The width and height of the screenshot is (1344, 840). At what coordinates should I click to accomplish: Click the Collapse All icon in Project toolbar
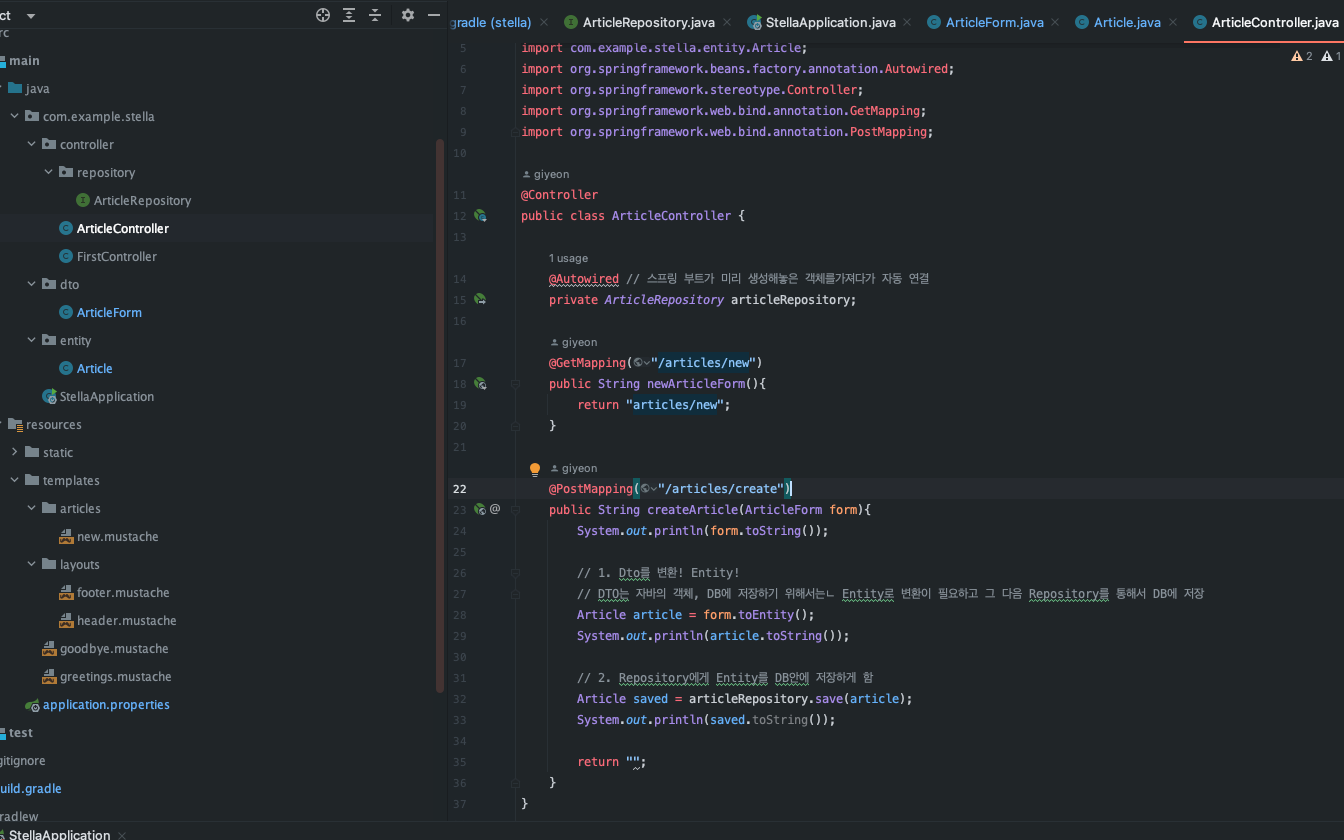click(375, 15)
